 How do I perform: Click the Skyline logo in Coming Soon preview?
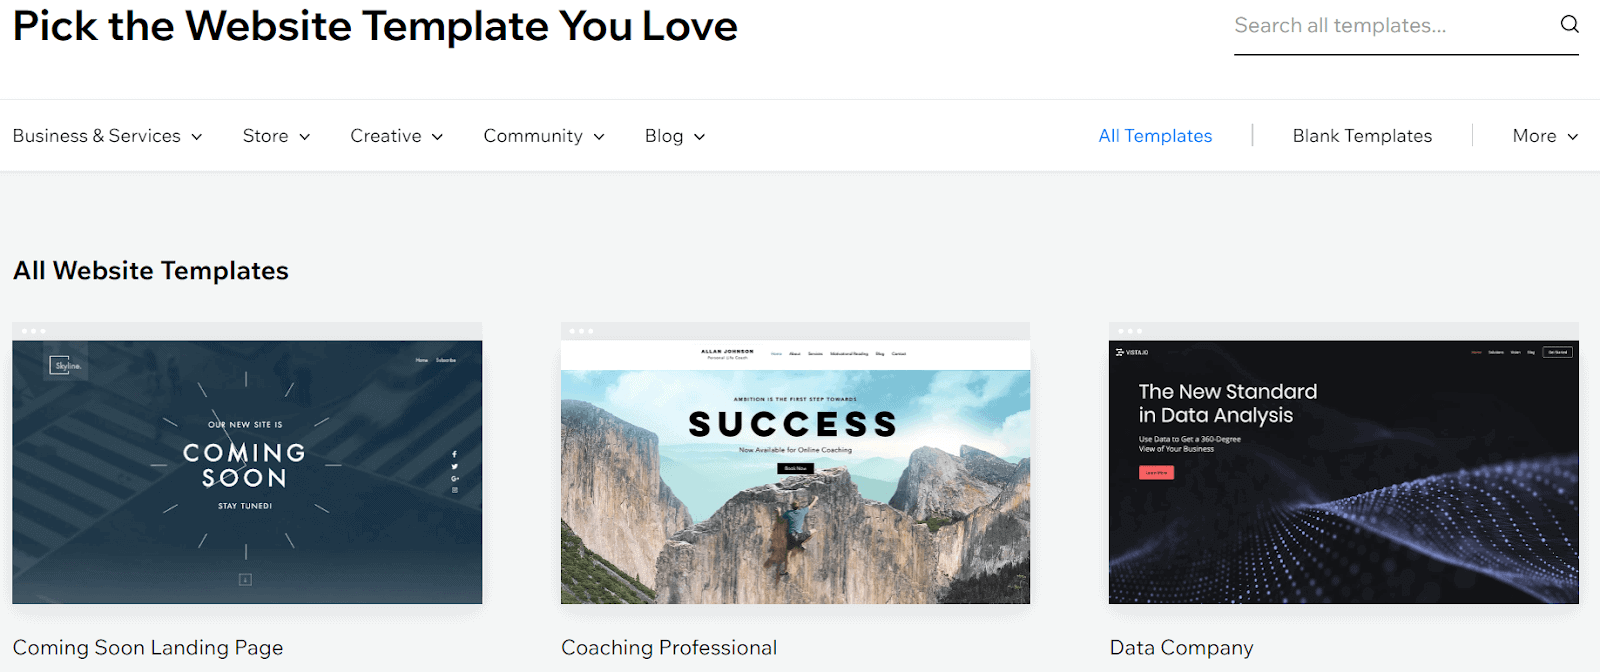click(67, 366)
